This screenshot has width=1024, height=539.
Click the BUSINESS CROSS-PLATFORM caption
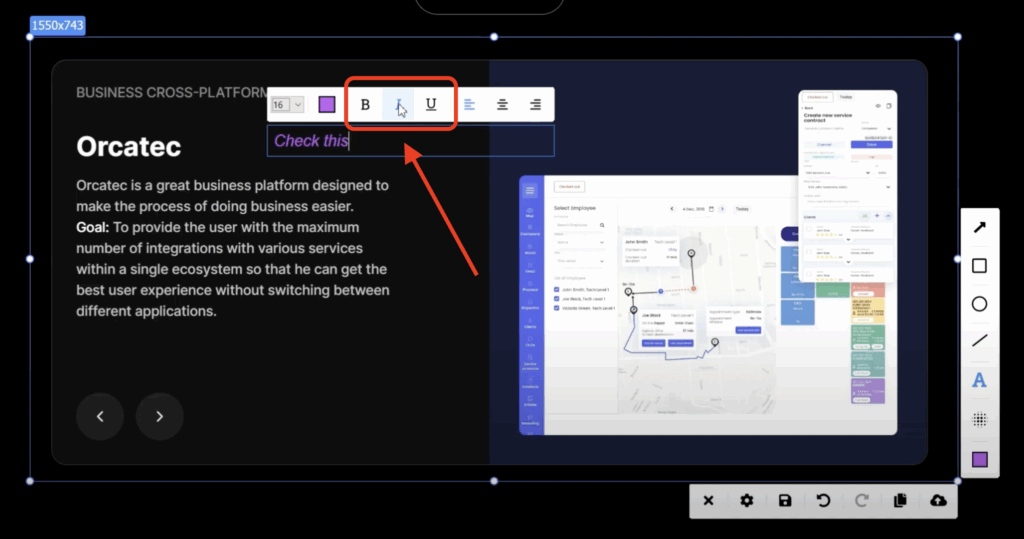172,93
